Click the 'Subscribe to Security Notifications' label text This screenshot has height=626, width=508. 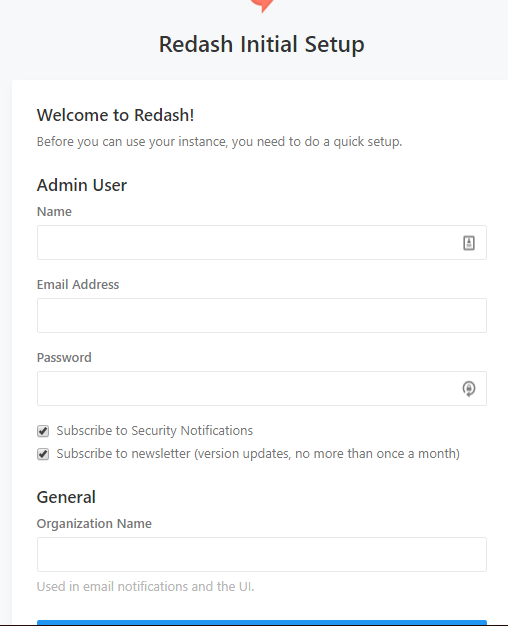coord(155,431)
